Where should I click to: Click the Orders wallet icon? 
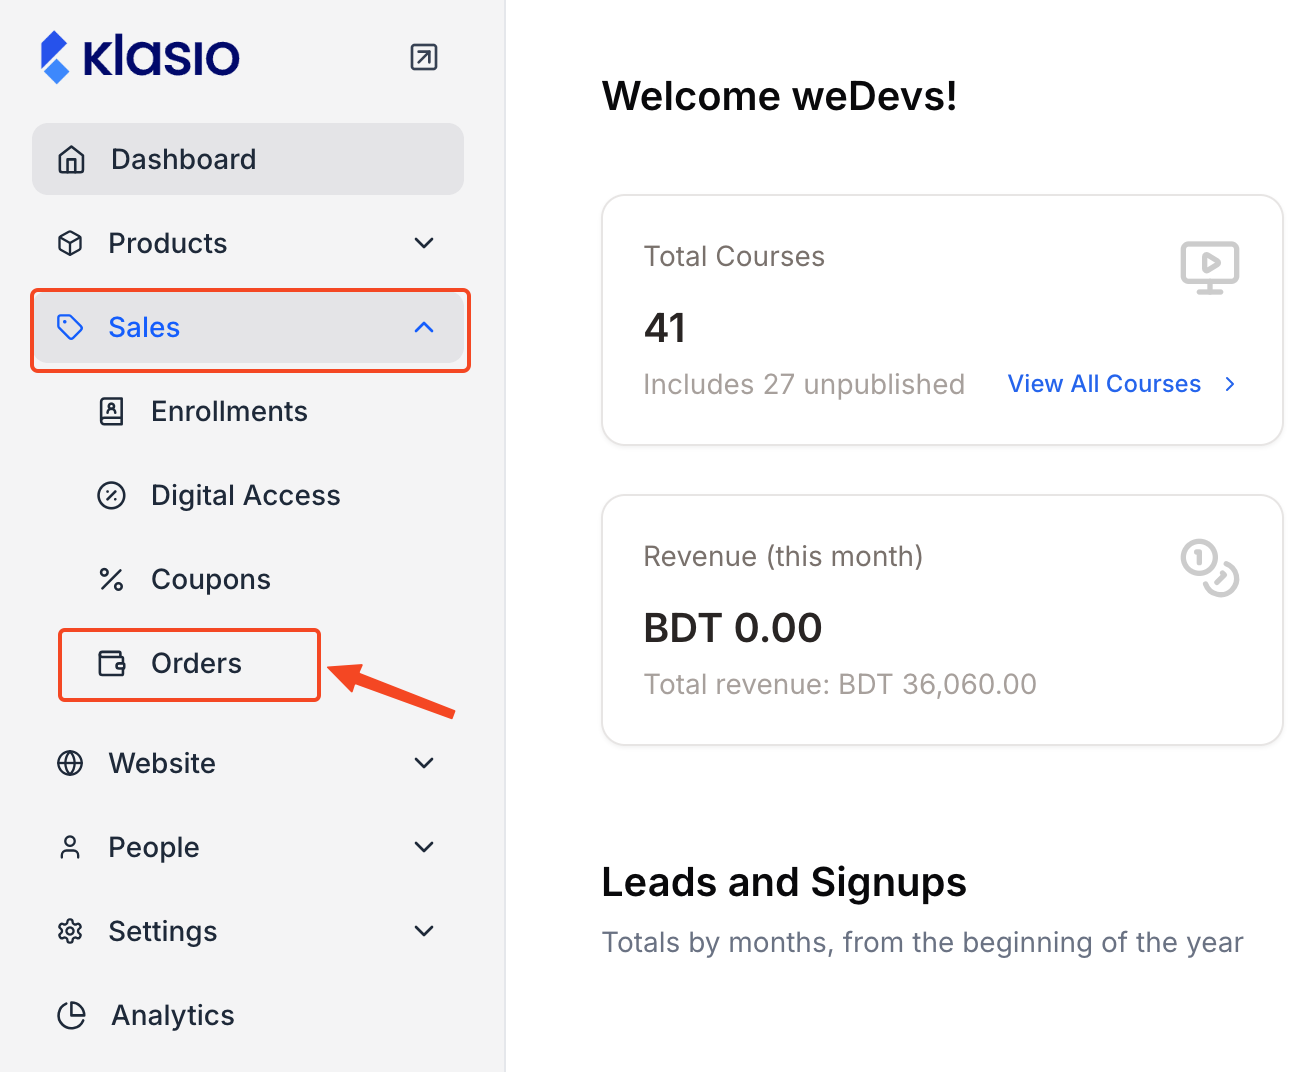112,663
